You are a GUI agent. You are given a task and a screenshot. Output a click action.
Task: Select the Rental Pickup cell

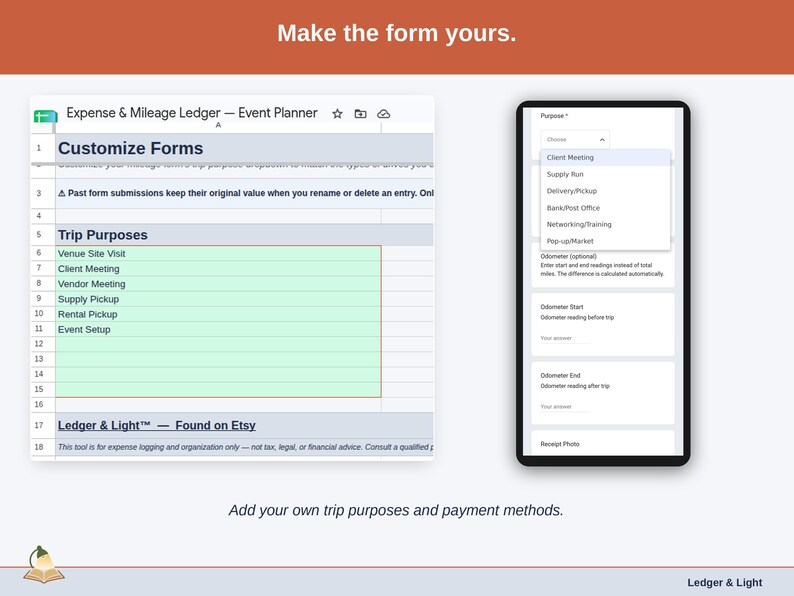tap(218, 314)
